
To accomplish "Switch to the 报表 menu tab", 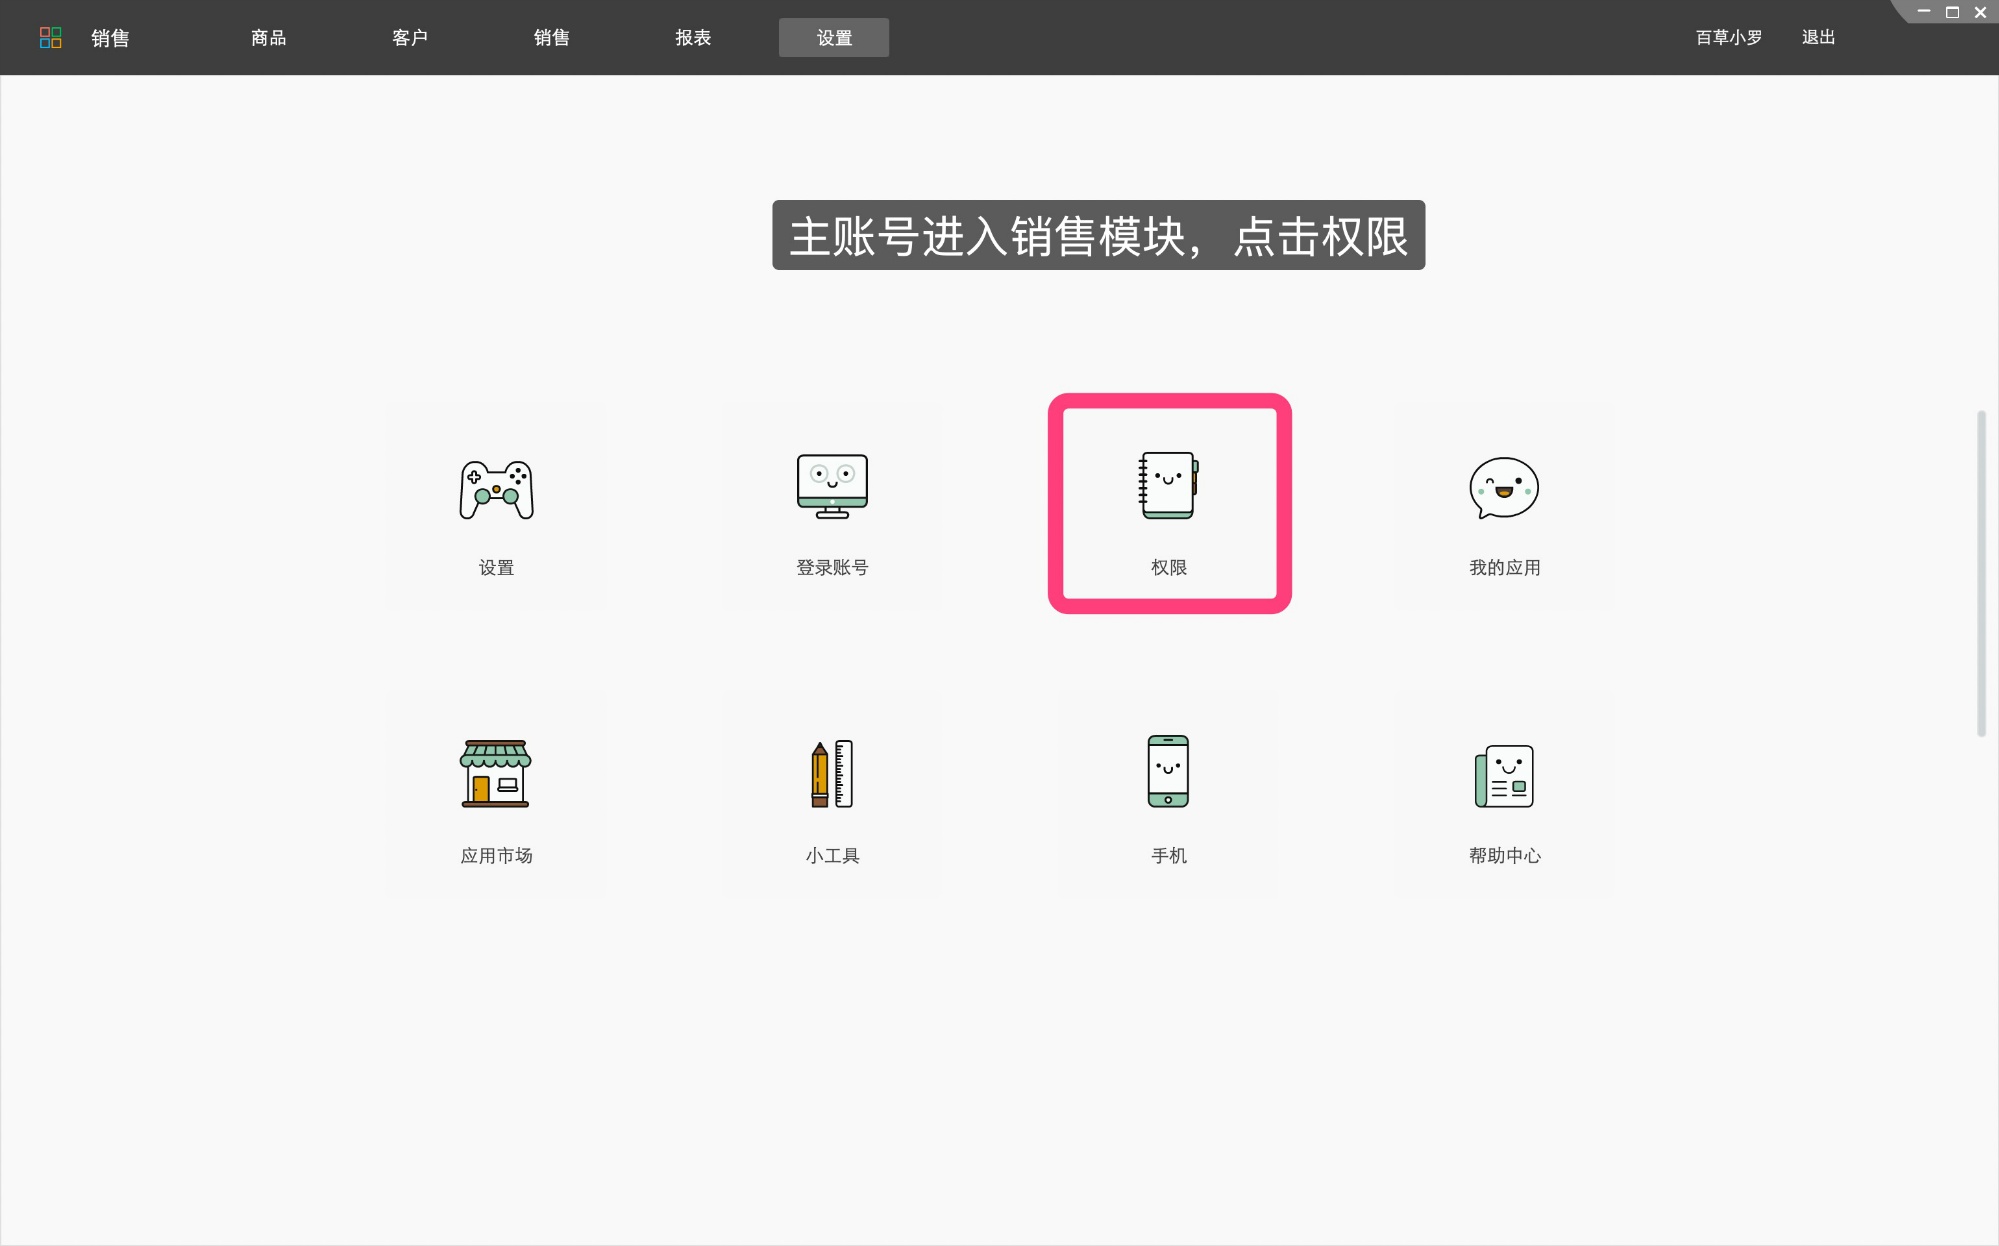I will (x=693, y=38).
